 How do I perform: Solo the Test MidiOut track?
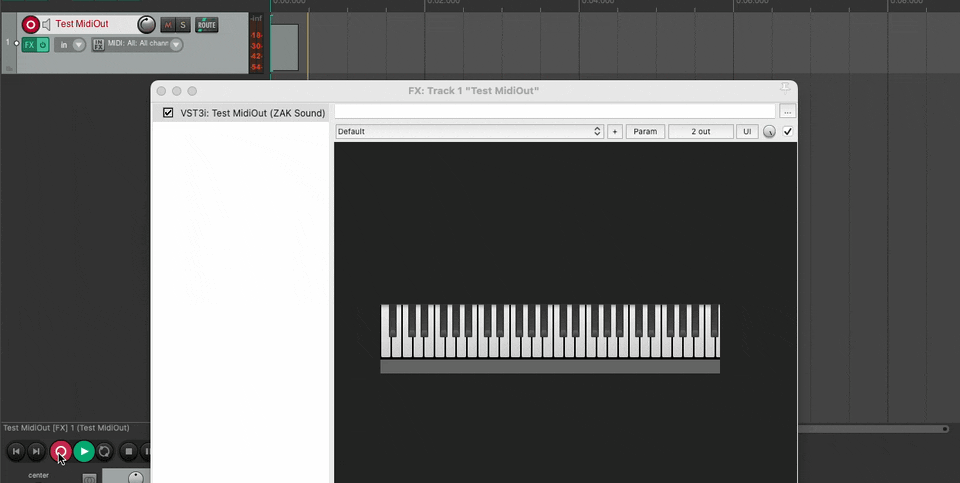(x=182, y=25)
